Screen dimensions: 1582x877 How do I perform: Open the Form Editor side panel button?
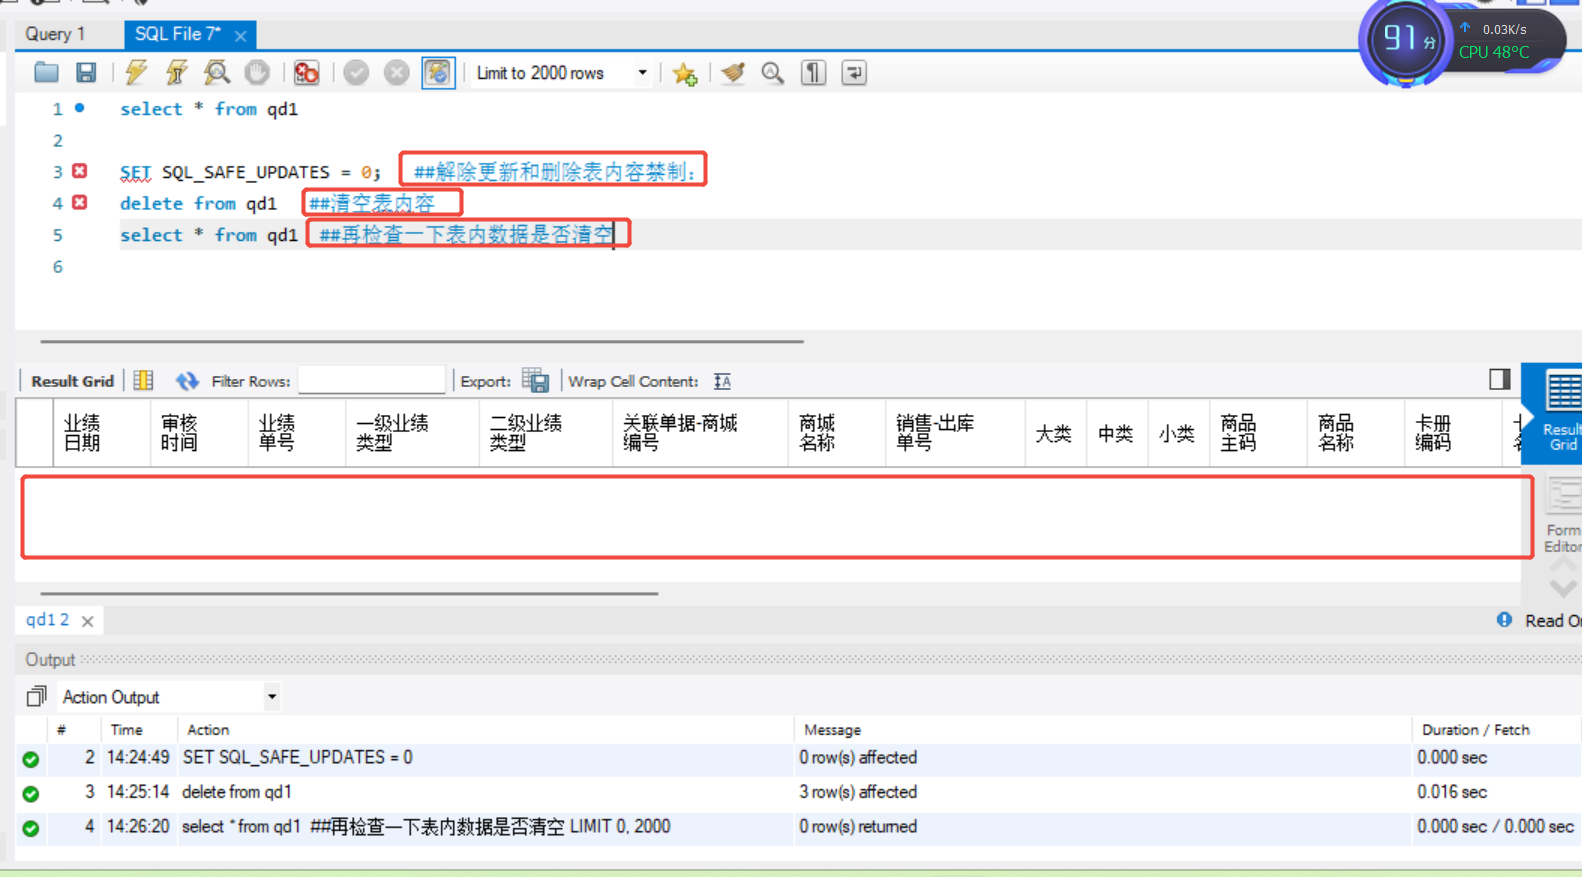(1562, 516)
